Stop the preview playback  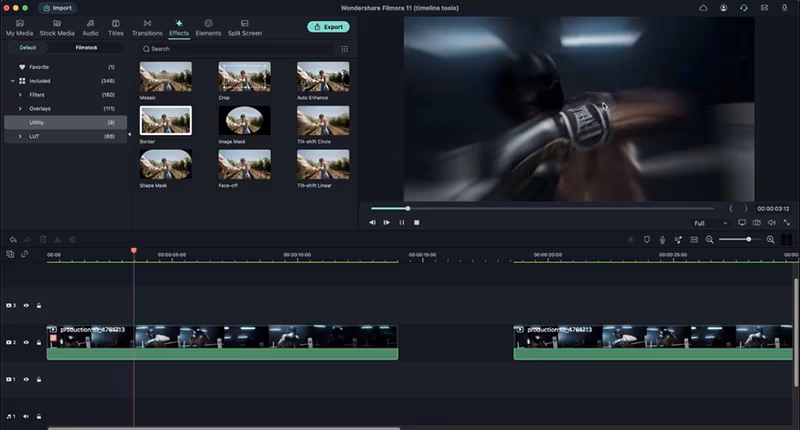[417, 222]
